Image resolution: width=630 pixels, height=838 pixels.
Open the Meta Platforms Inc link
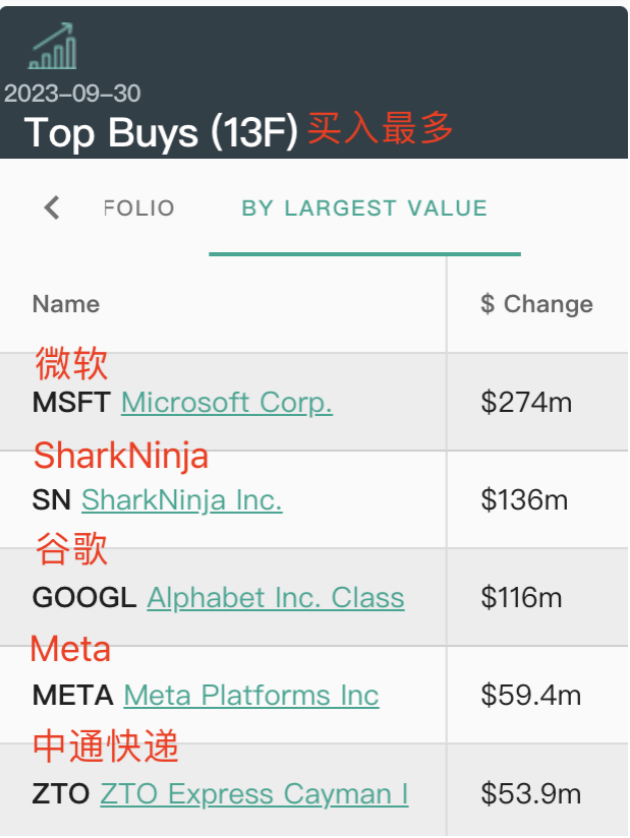point(251,695)
